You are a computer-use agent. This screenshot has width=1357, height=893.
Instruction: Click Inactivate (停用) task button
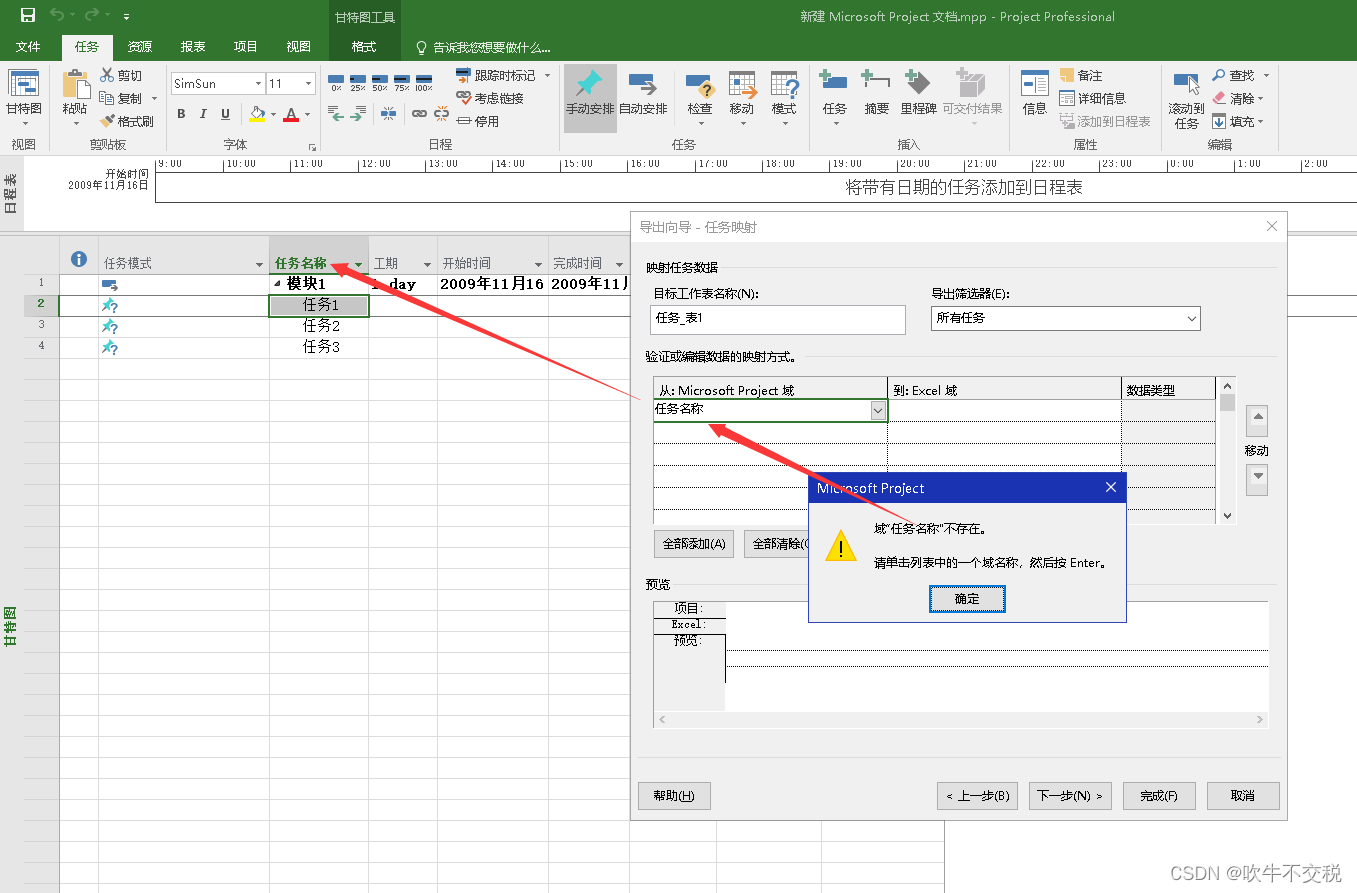(478, 121)
